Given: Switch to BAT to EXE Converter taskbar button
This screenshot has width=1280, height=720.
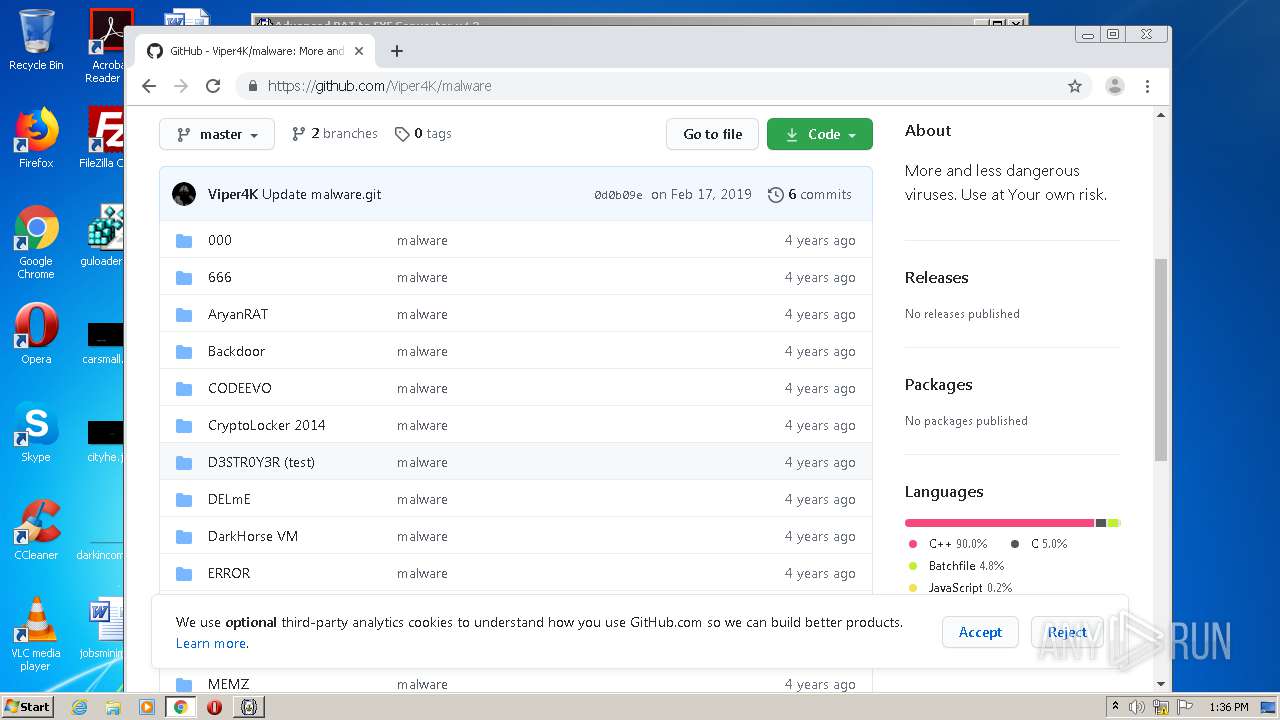Looking at the screenshot, I should tap(248, 707).
